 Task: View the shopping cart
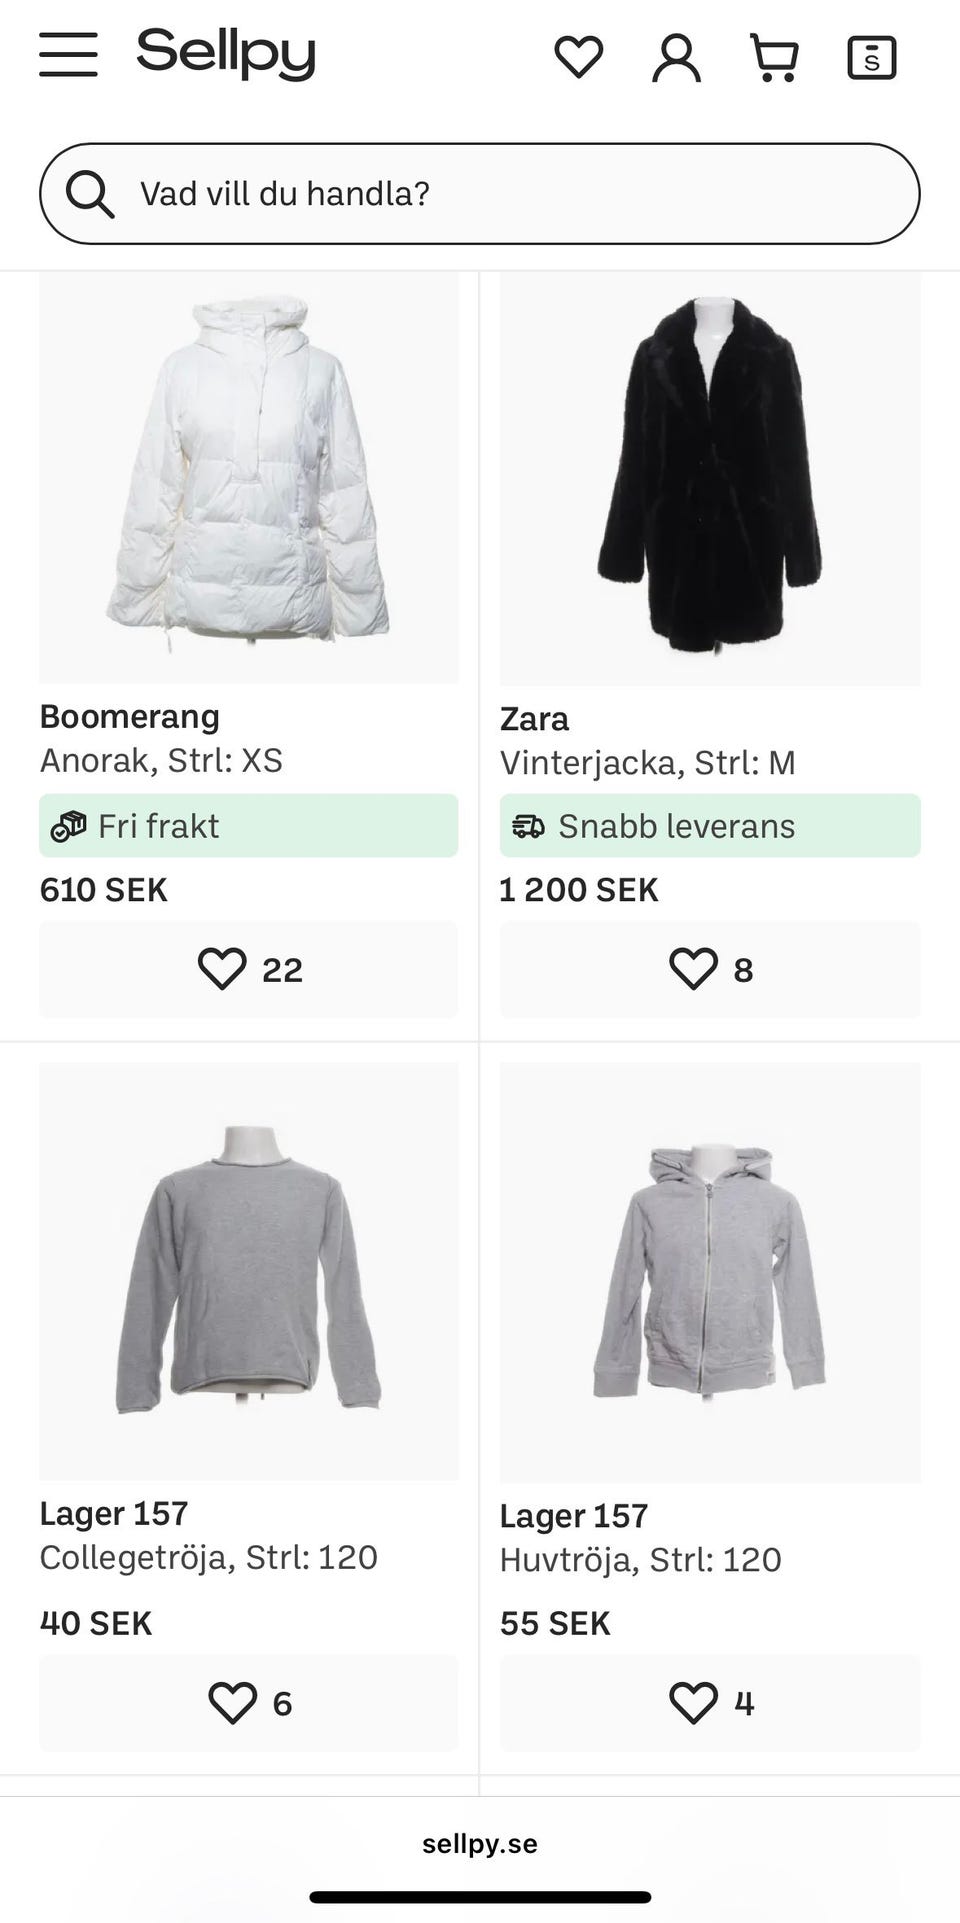[x=774, y=57]
